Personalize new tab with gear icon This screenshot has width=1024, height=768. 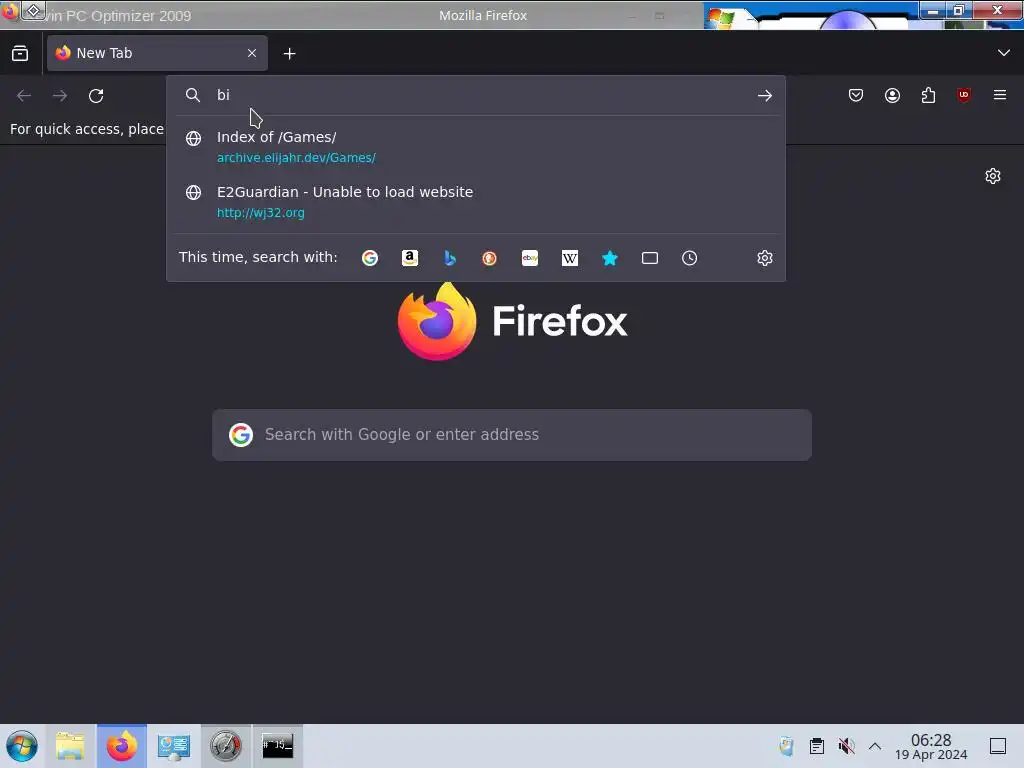click(x=993, y=176)
